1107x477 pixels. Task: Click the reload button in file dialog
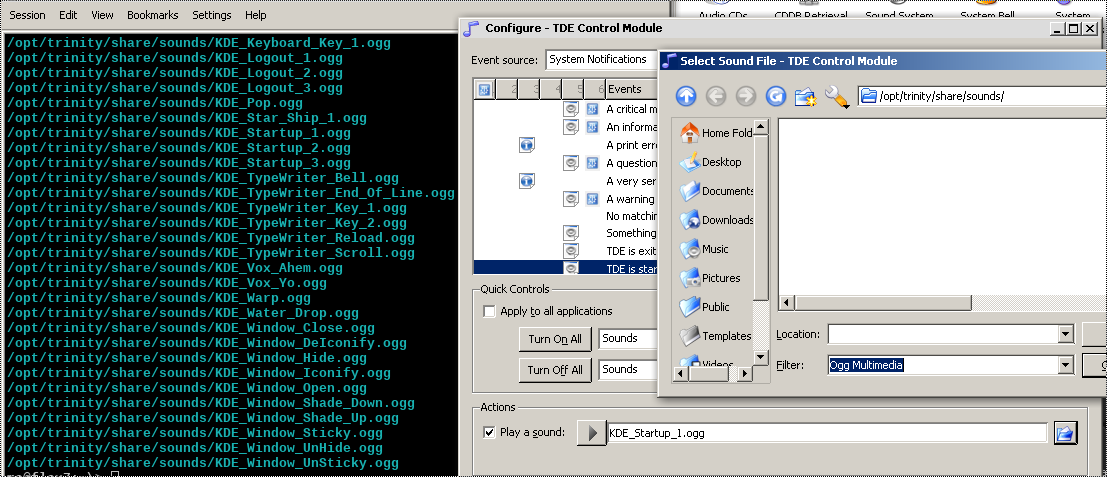775,96
